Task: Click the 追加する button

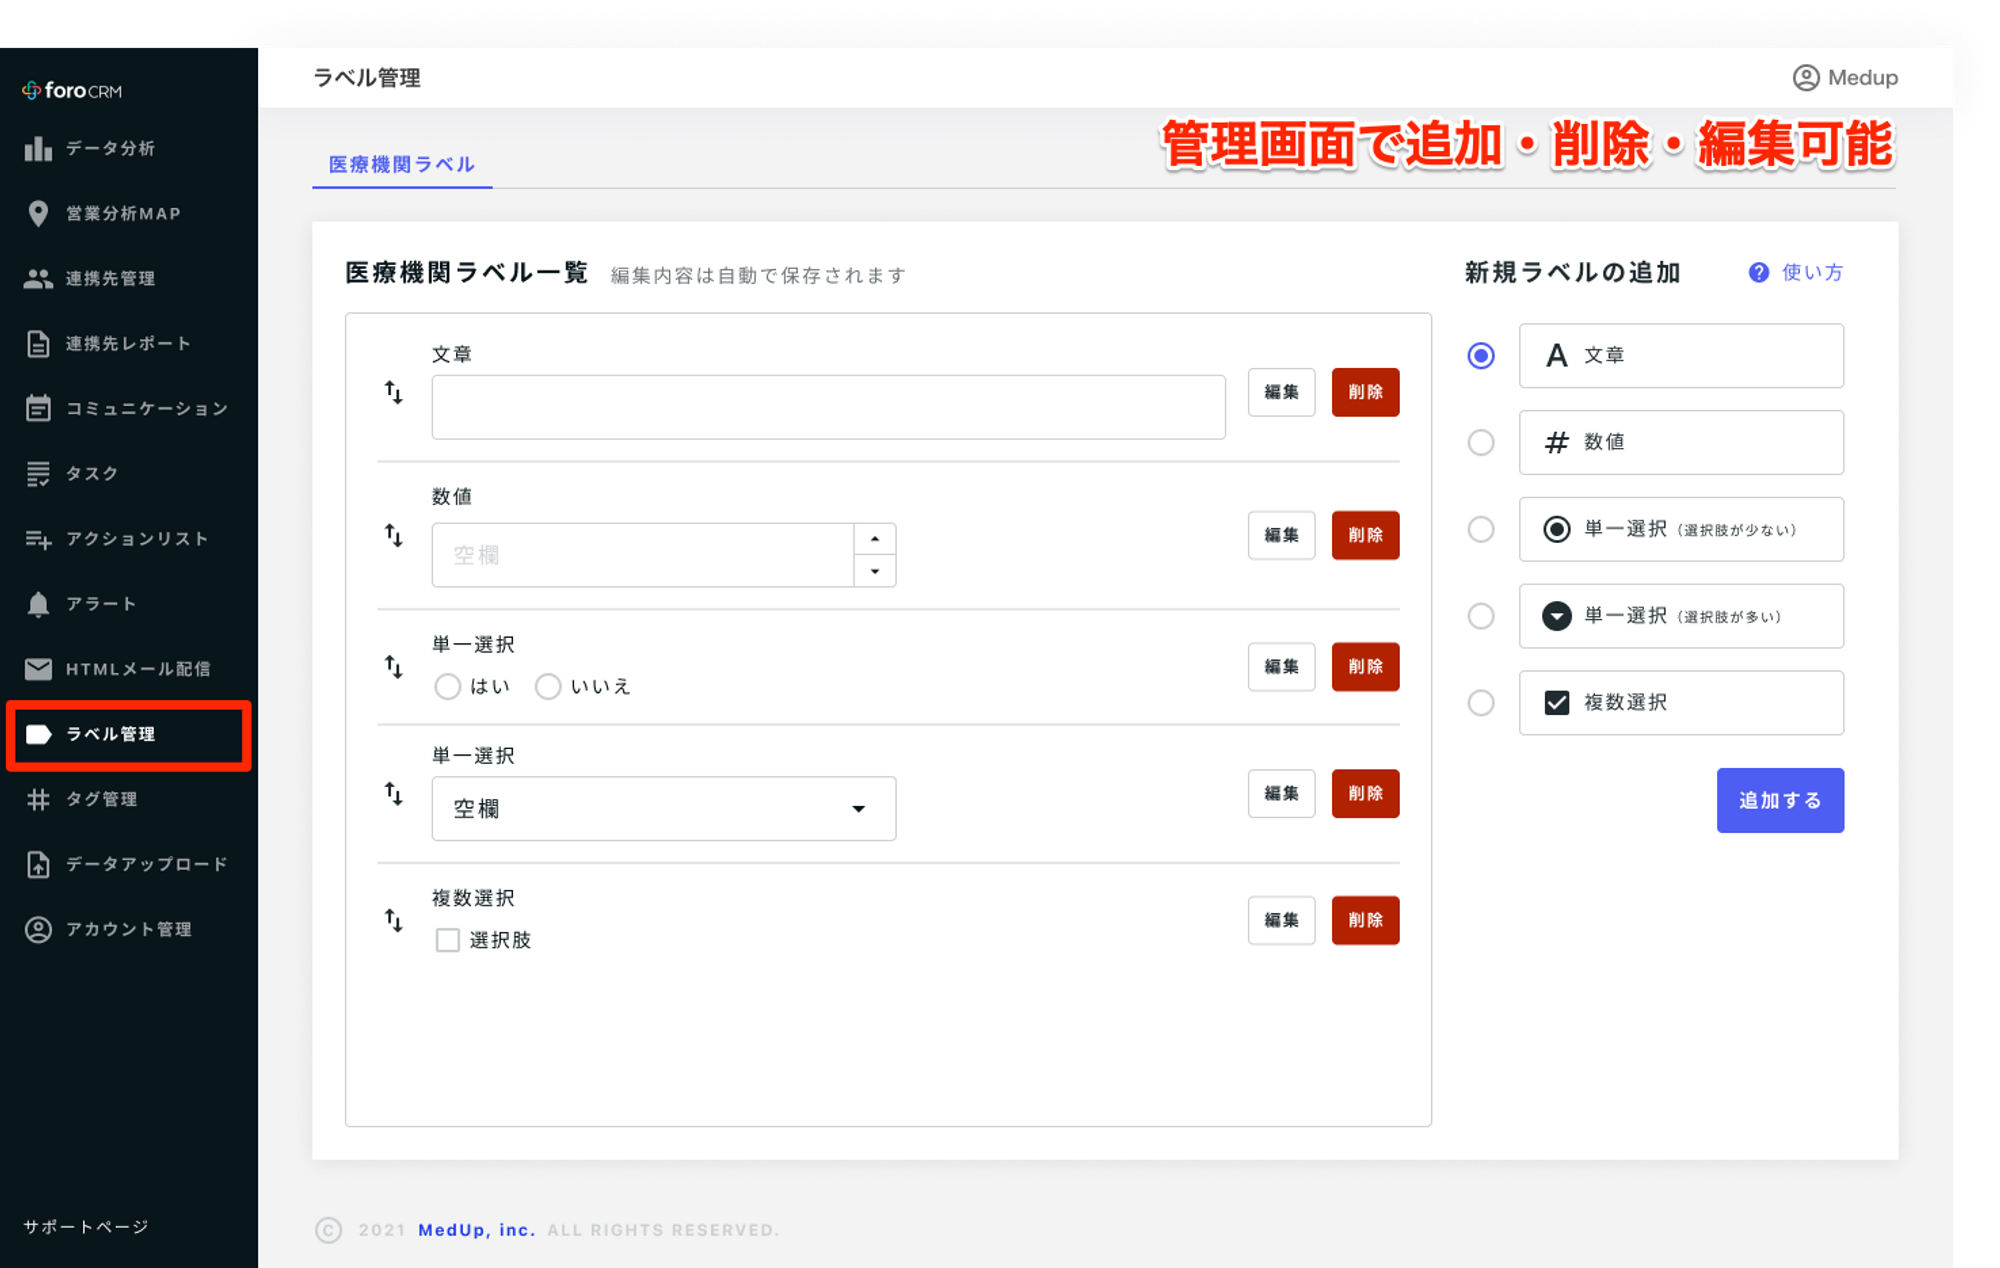Action: click(x=1780, y=800)
